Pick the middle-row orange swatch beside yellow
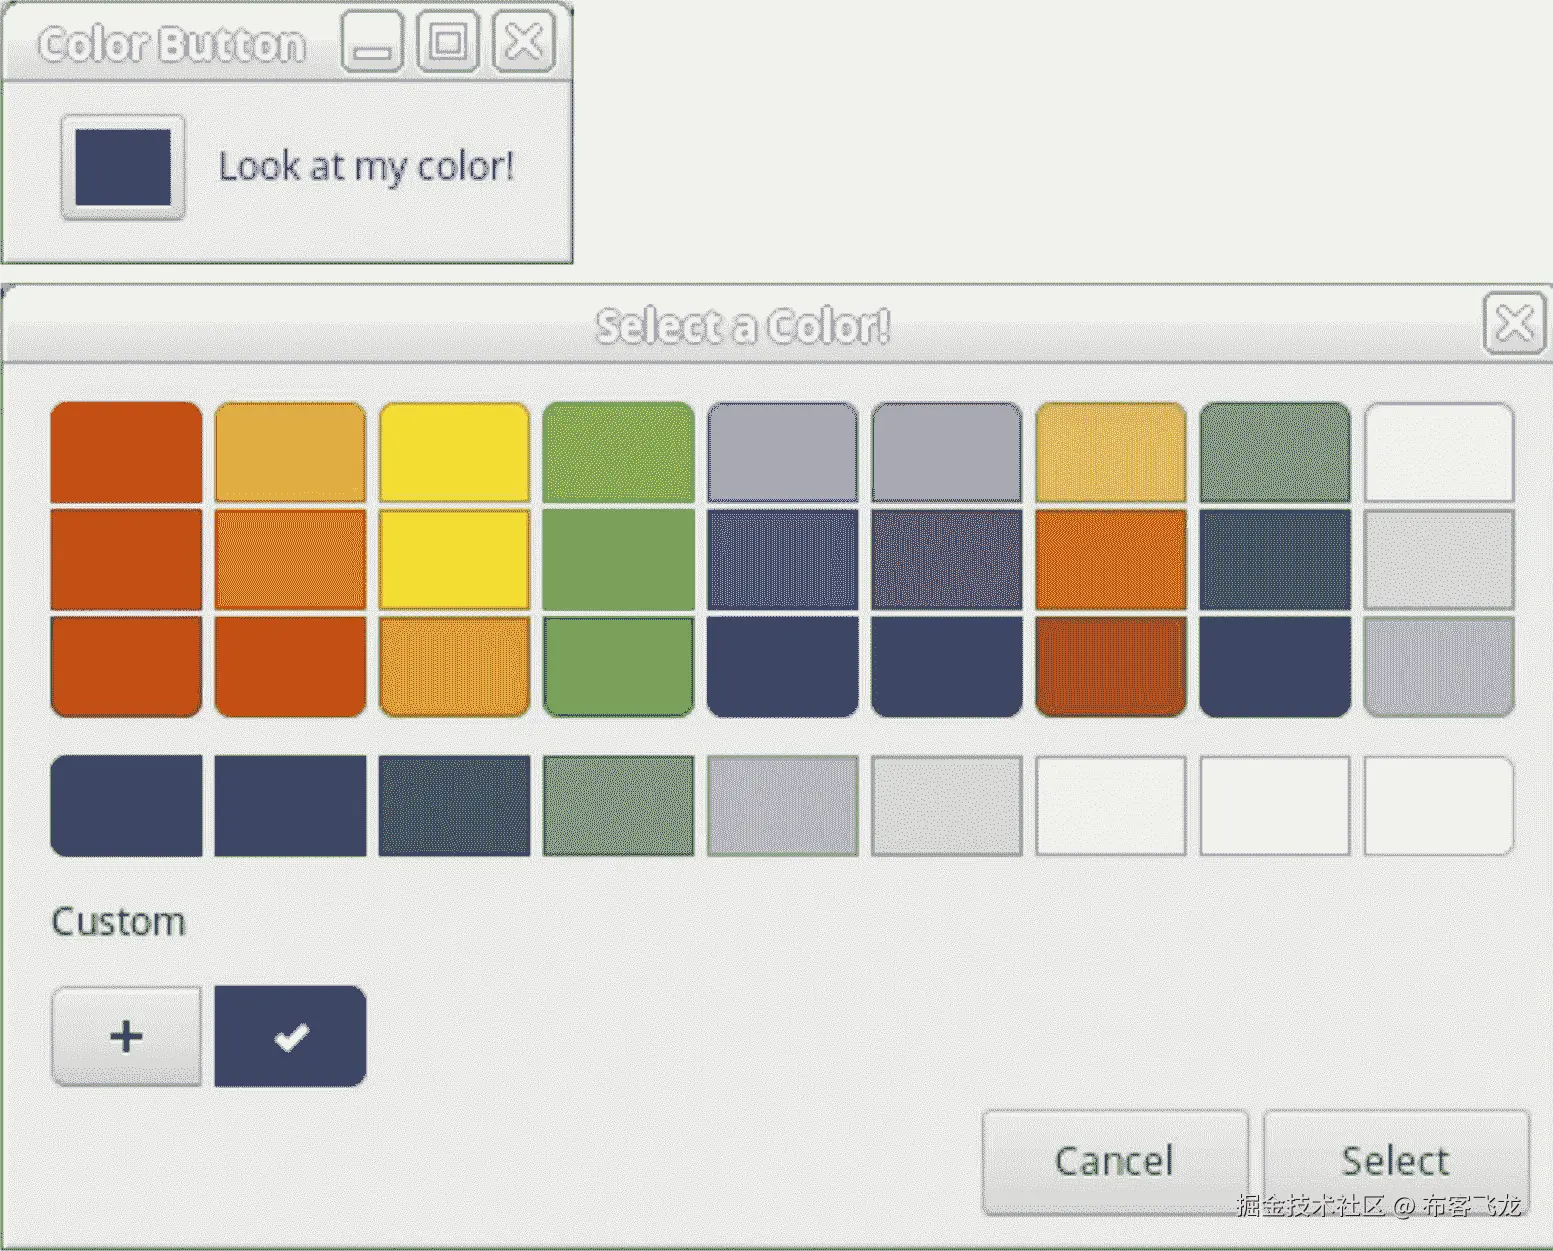 tap(290, 559)
